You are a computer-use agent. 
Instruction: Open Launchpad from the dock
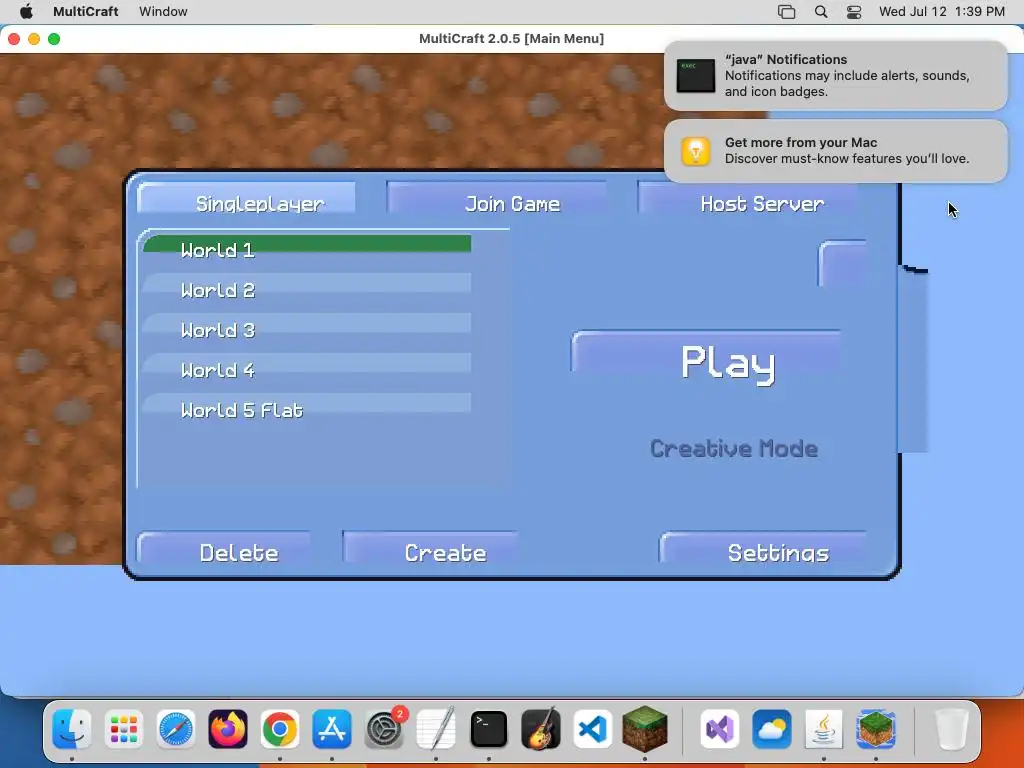tap(123, 729)
